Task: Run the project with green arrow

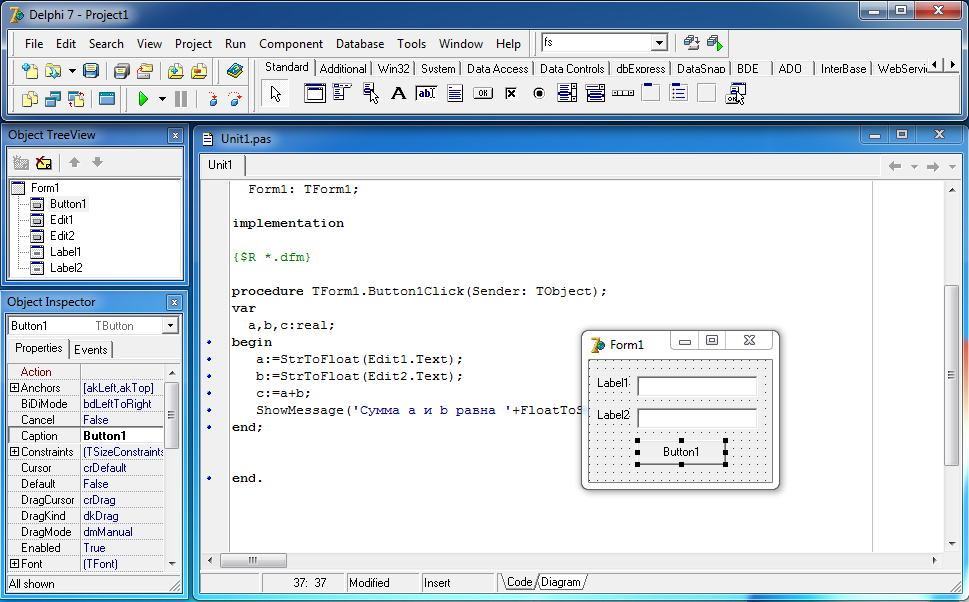Action: click(x=143, y=98)
